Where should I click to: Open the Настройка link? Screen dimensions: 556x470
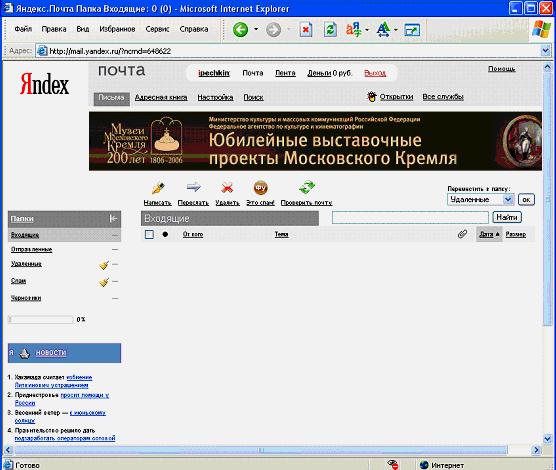215,97
